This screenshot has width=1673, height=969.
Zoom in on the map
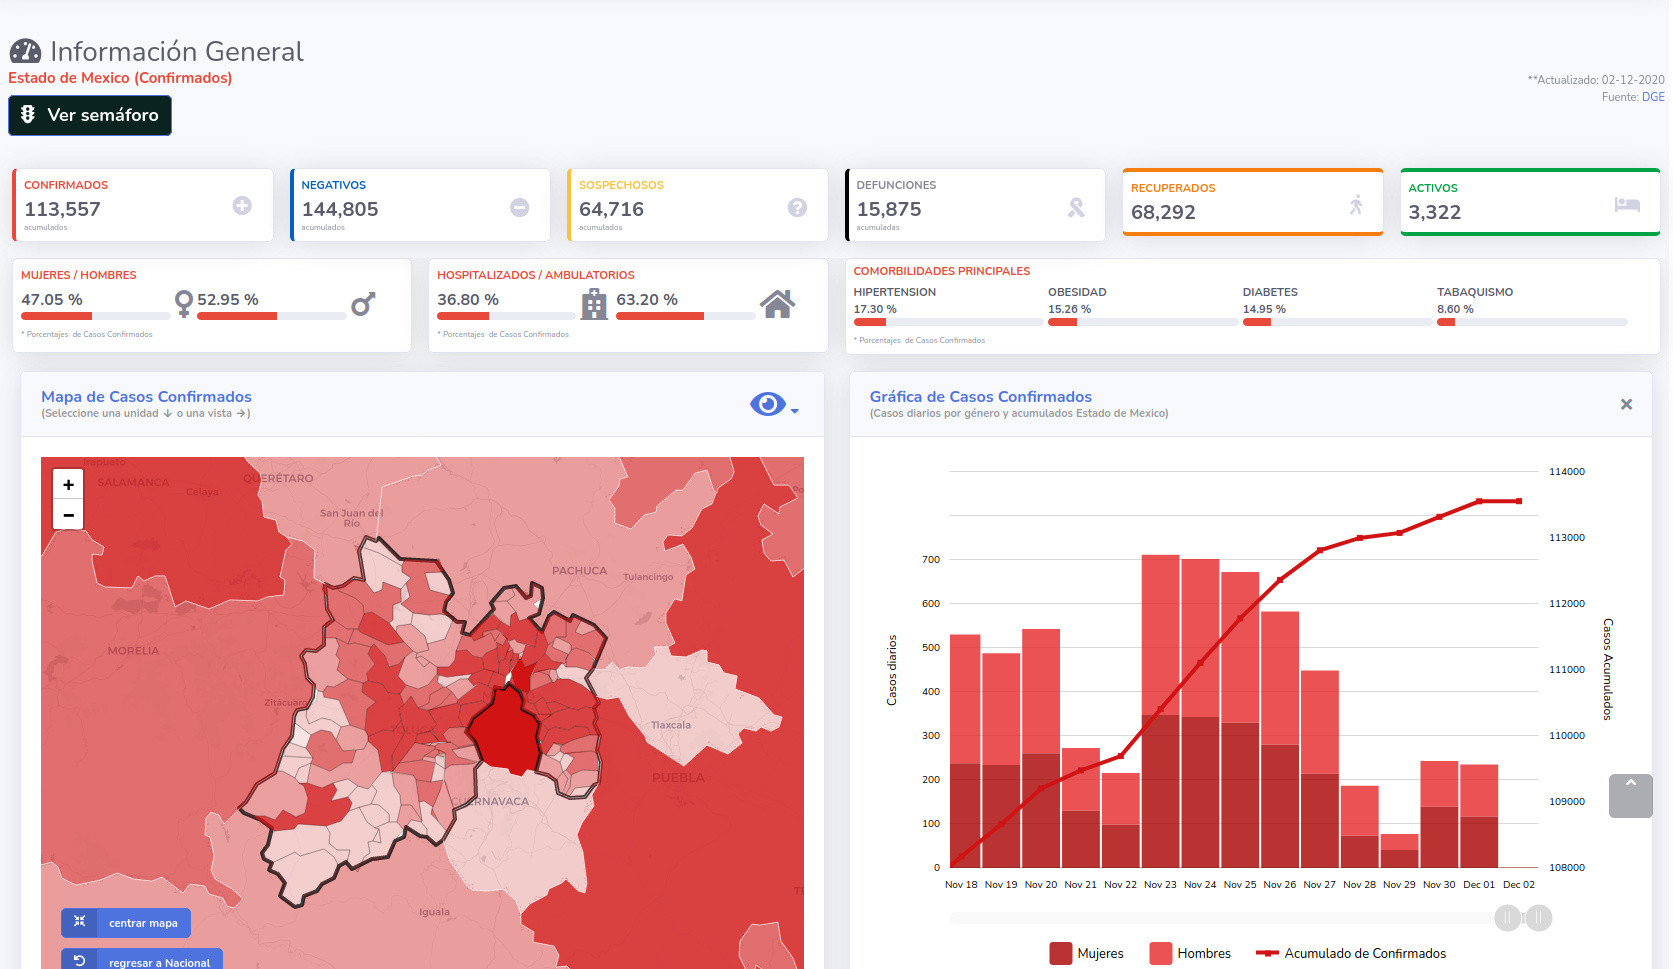(68, 485)
